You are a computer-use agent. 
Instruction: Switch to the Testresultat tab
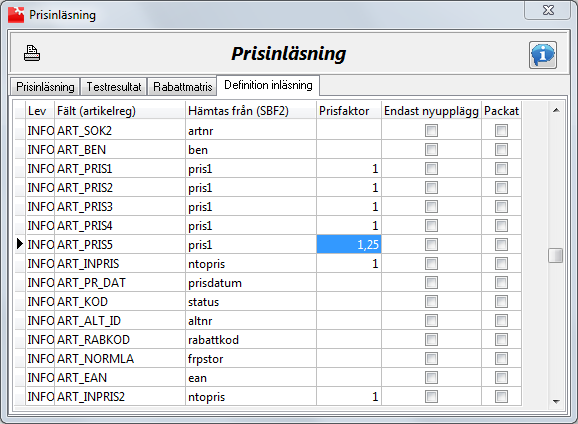click(114, 87)
